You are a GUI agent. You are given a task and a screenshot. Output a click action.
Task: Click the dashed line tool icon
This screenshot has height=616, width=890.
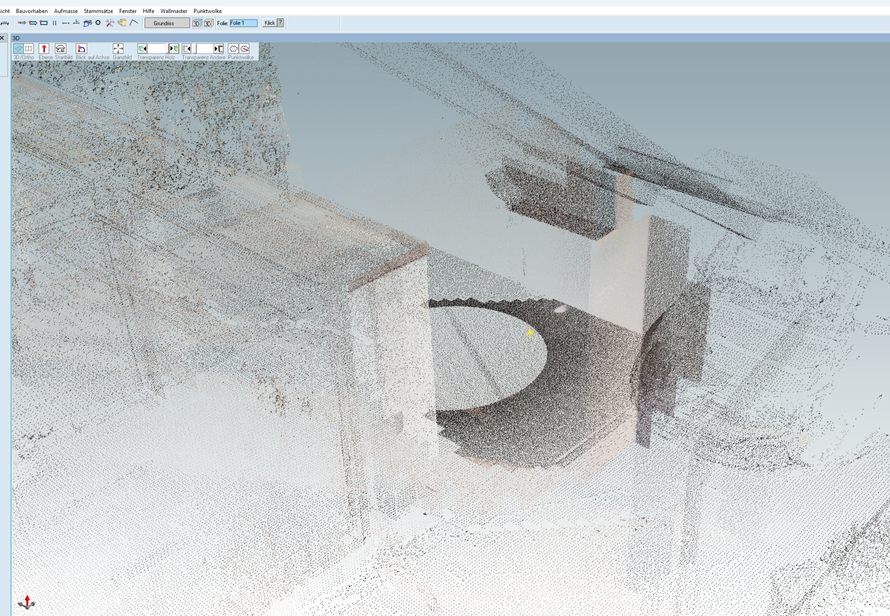pyautogui.click(x=66, y=23)
